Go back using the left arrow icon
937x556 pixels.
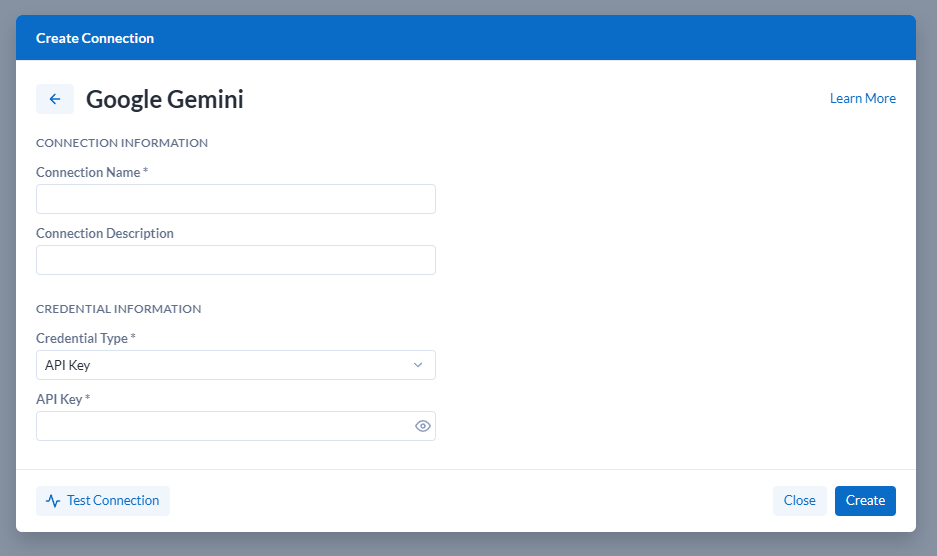[x=55, y=99]
